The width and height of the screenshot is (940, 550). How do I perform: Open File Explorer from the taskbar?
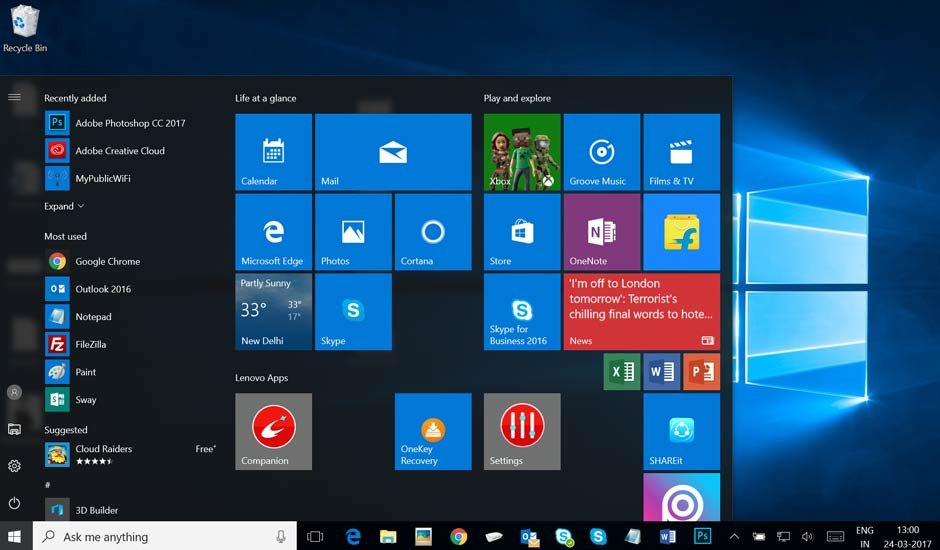tap(388, 536)
